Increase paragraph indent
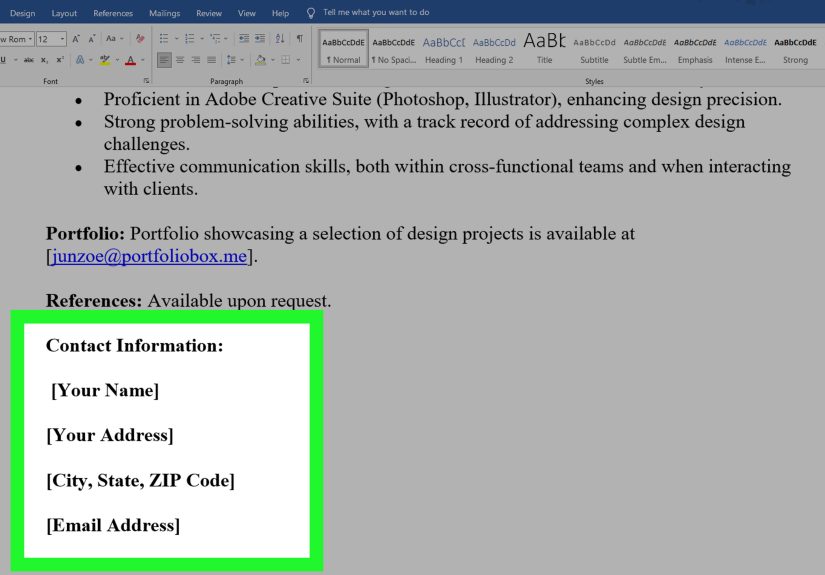 click(x=260, y=39)
